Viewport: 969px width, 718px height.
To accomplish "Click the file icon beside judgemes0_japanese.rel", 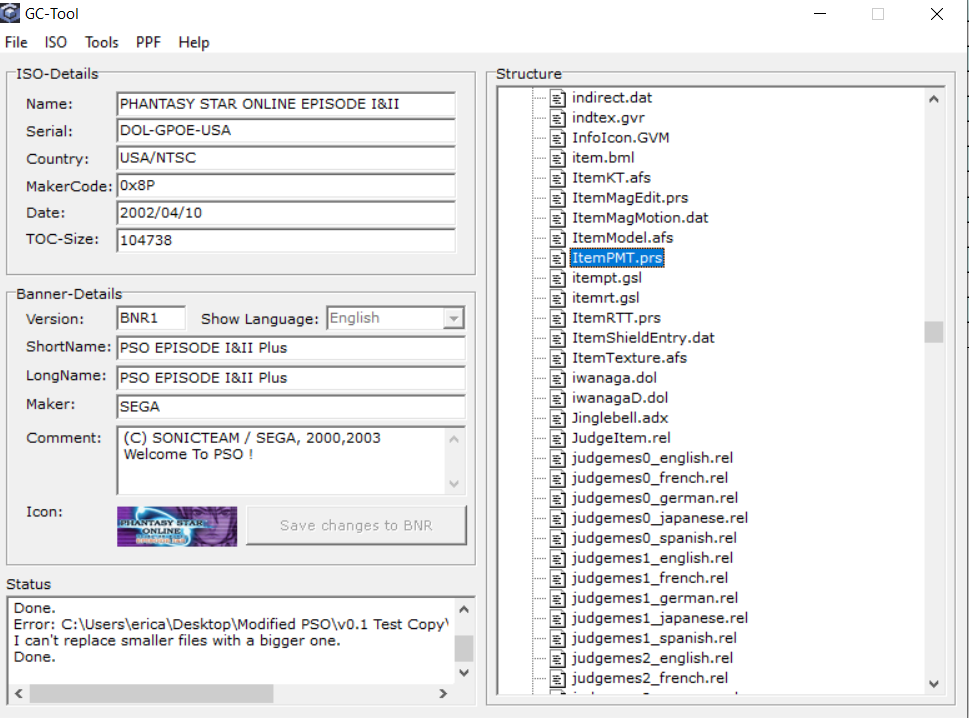I will [x=557, y=518].
